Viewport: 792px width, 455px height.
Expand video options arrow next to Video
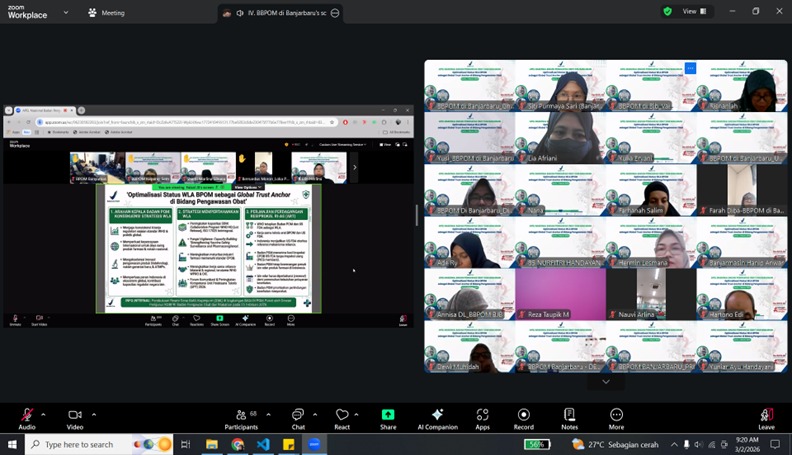pos(94,414)
